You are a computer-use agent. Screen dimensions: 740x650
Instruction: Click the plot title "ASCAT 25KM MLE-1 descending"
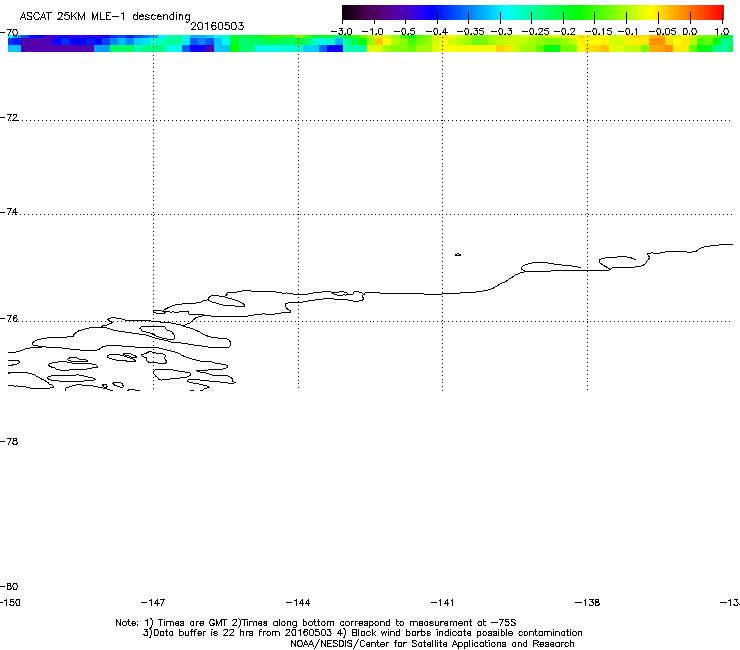tap(105, 16)
